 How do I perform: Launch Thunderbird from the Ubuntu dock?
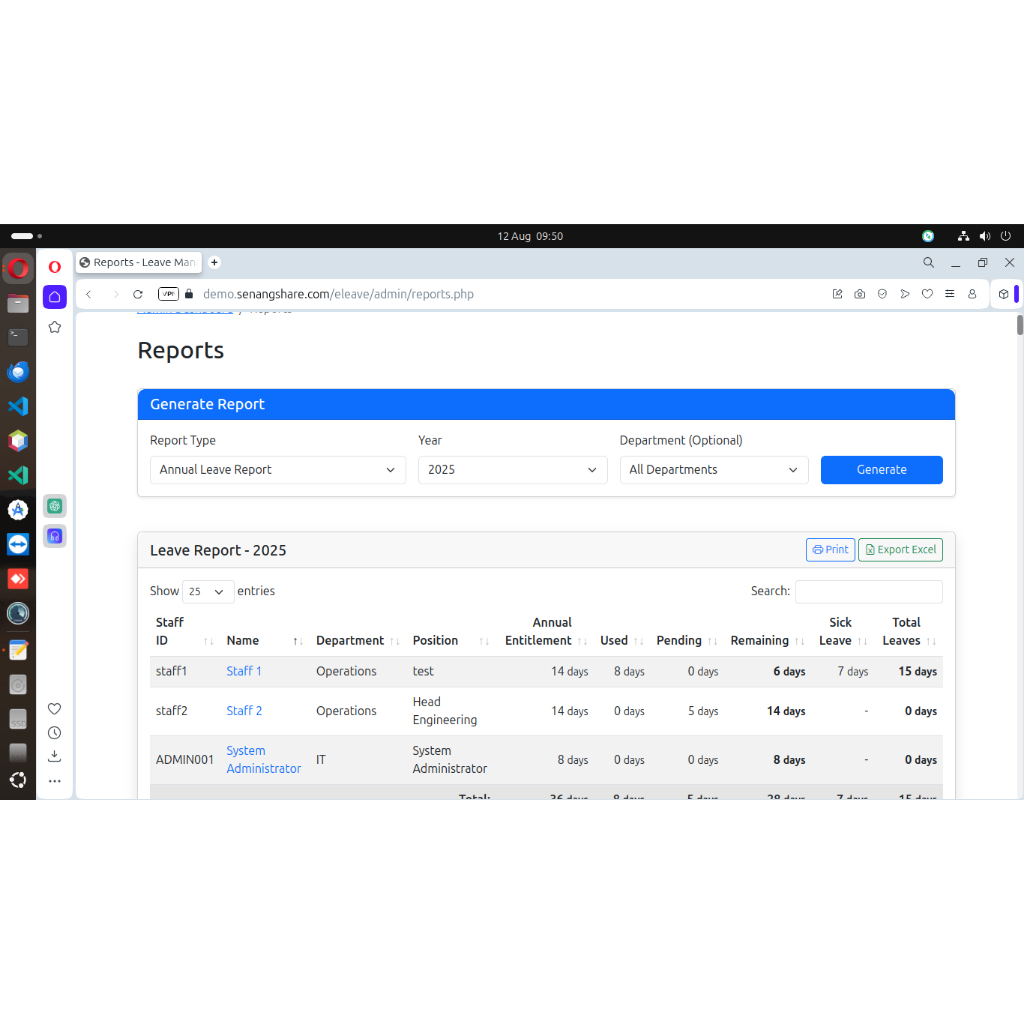18,372
